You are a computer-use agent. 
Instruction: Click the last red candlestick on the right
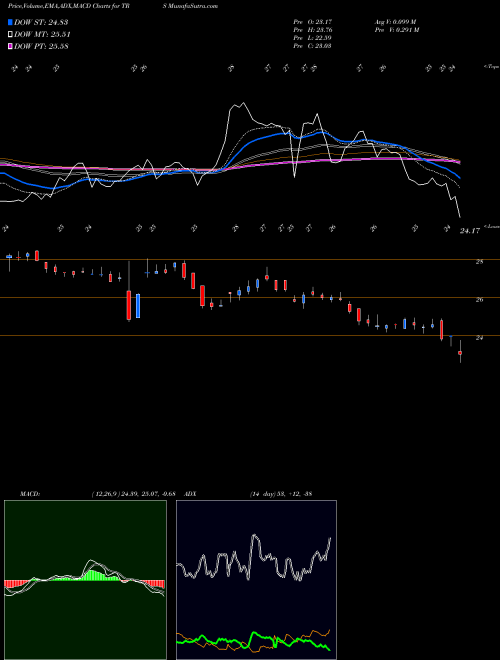click(x=460, y=353)
